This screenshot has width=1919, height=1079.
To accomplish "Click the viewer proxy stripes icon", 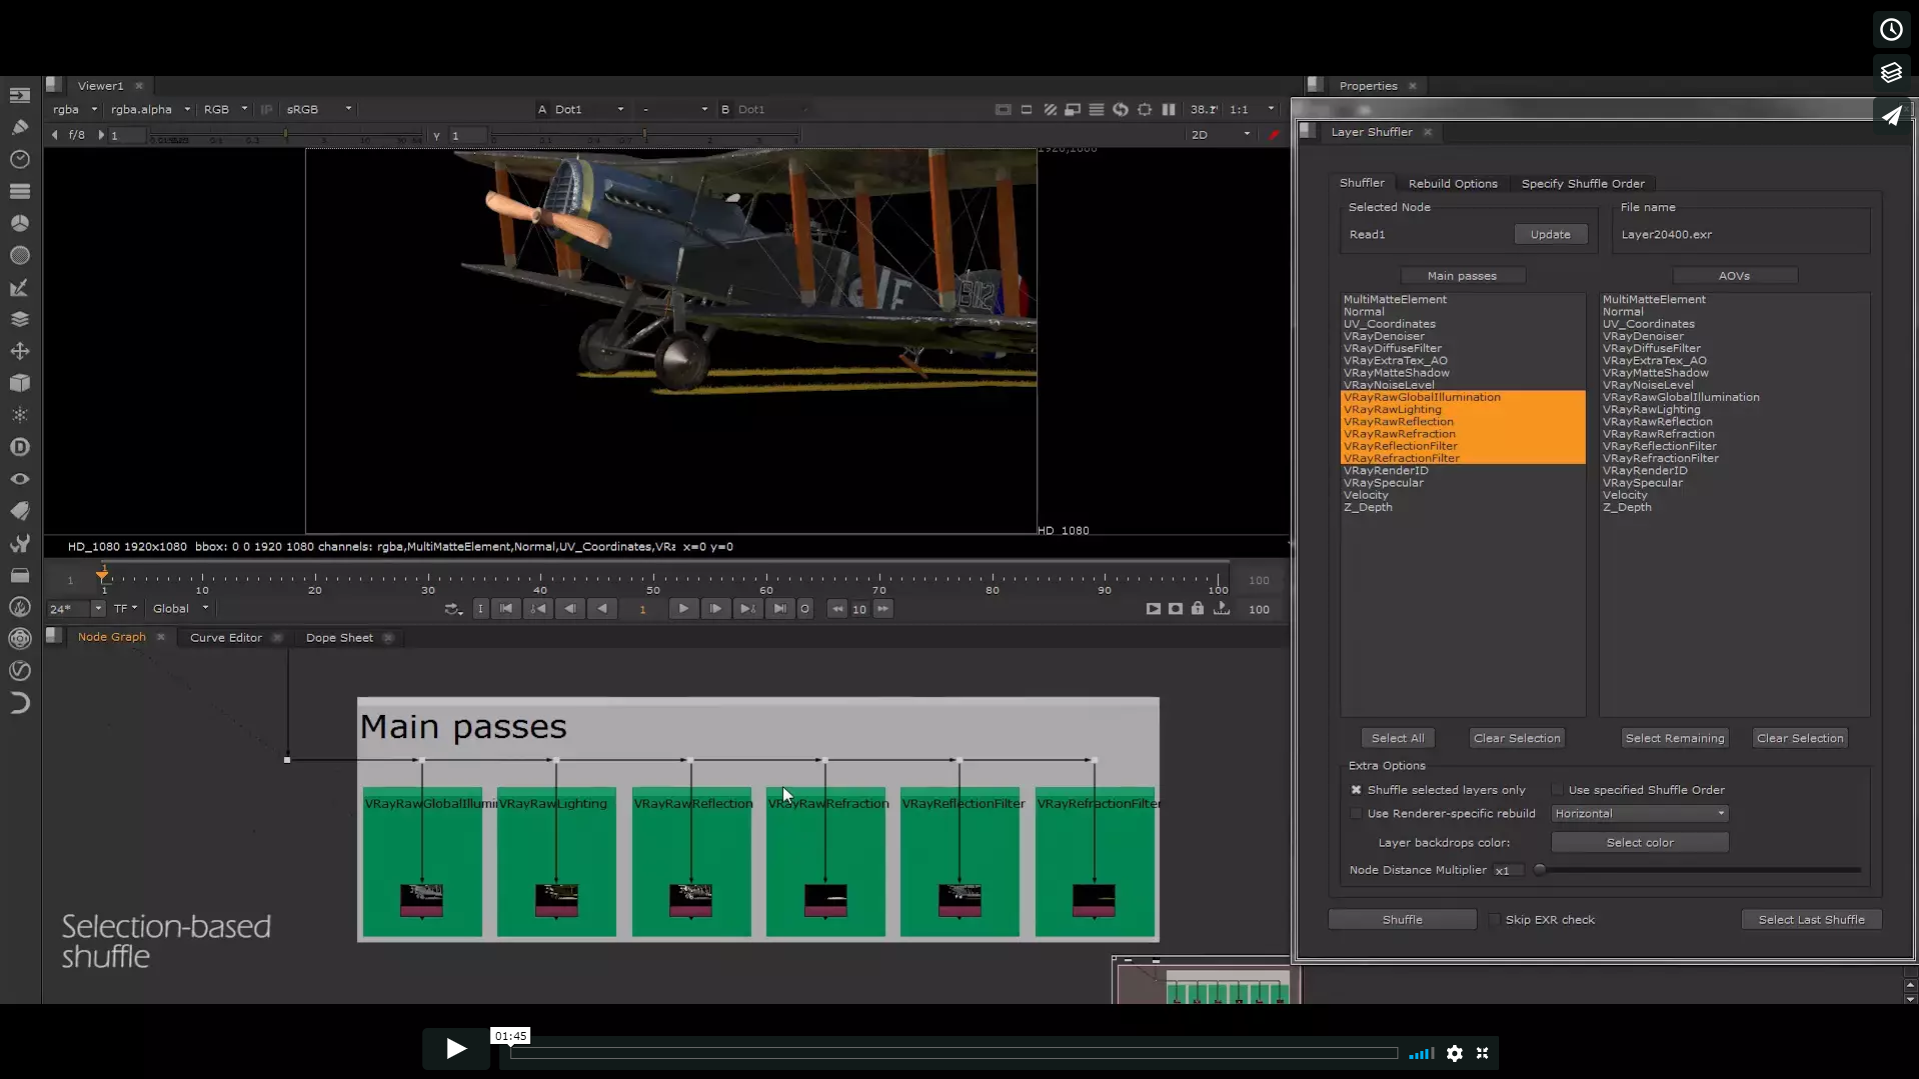I will pyautogui.click(x=1050, y=110).
